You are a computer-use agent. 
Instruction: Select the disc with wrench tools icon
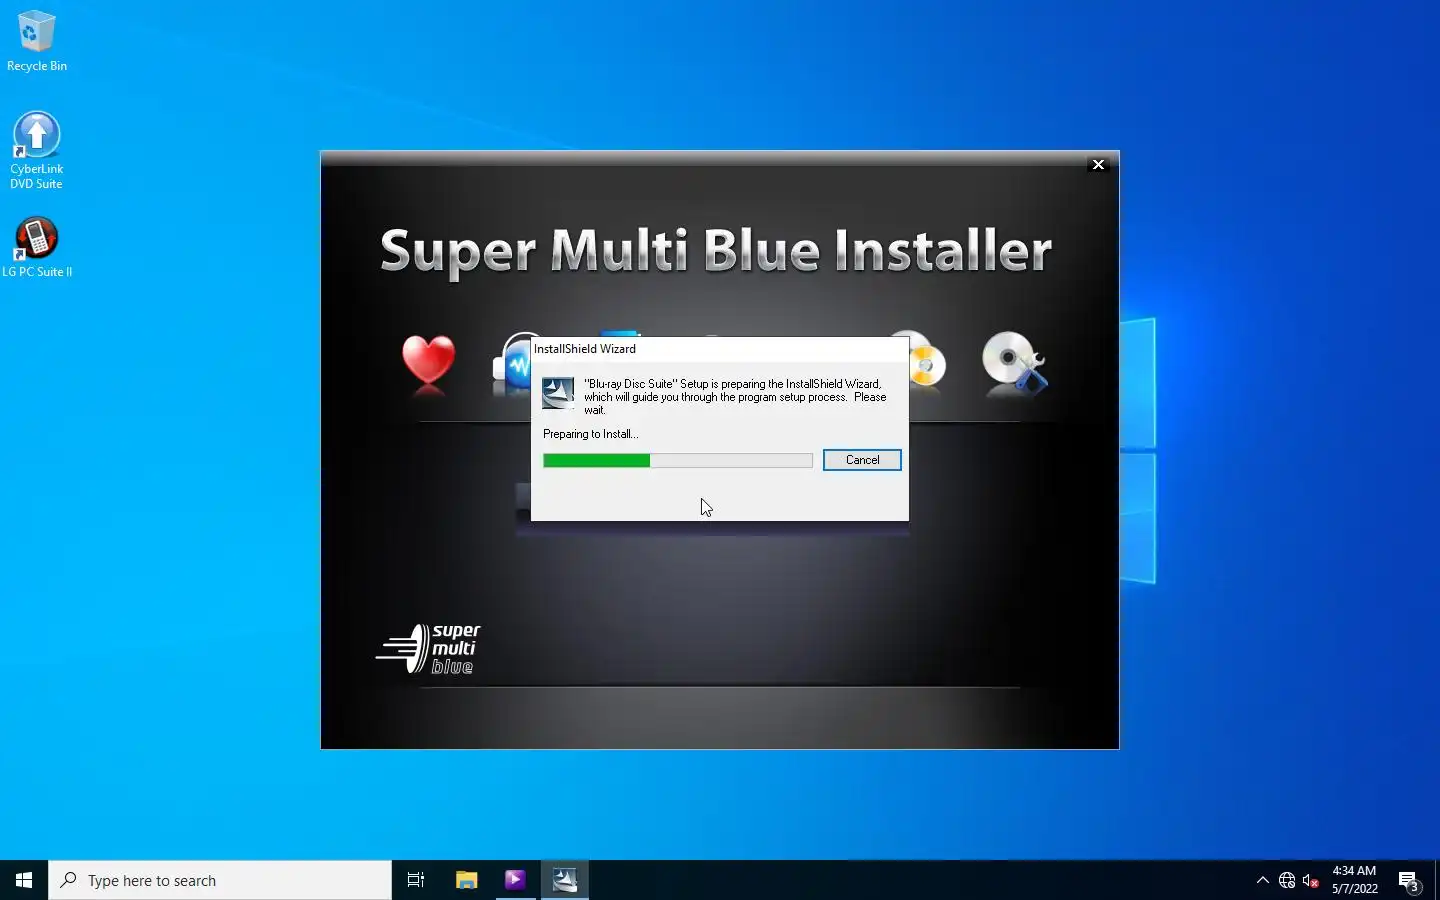[1014, 362]
